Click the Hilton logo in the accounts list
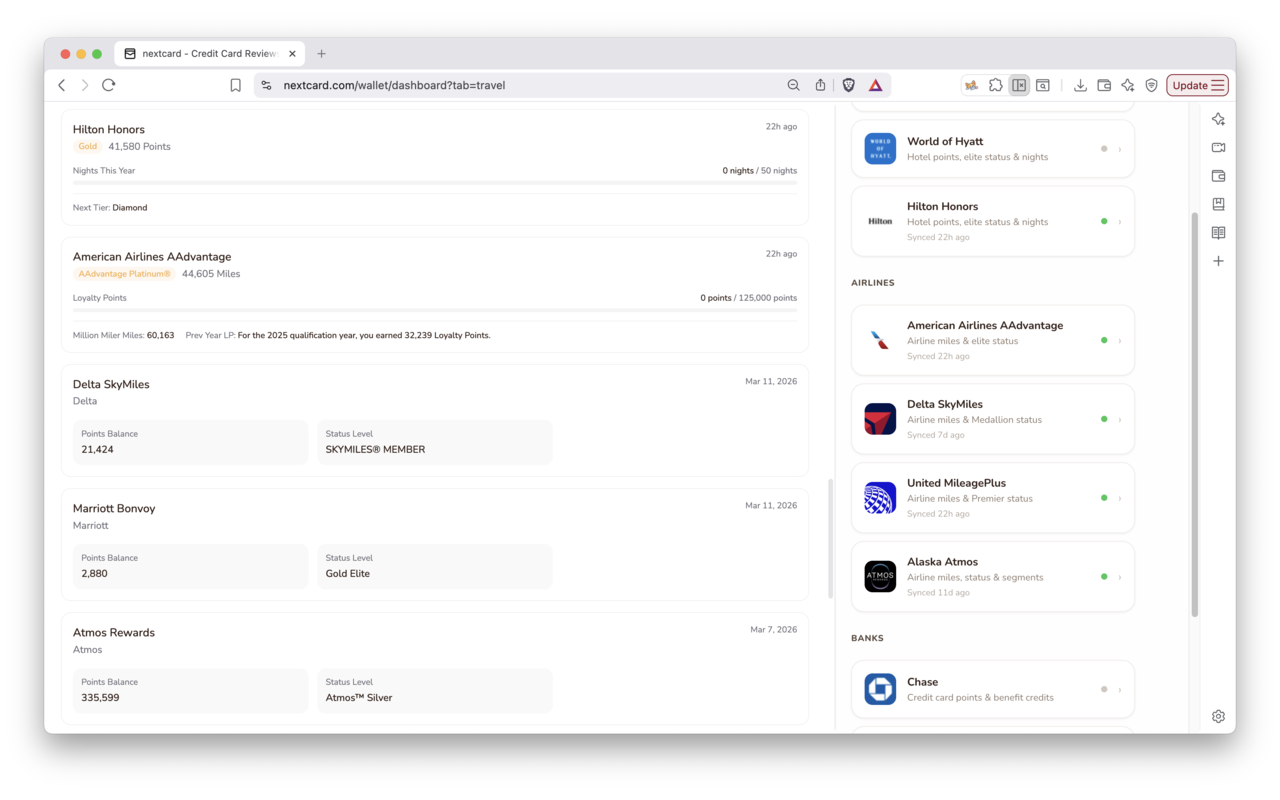Image resolution: width=1280 pixels, height=800 pixels. (x=880, y=221)
